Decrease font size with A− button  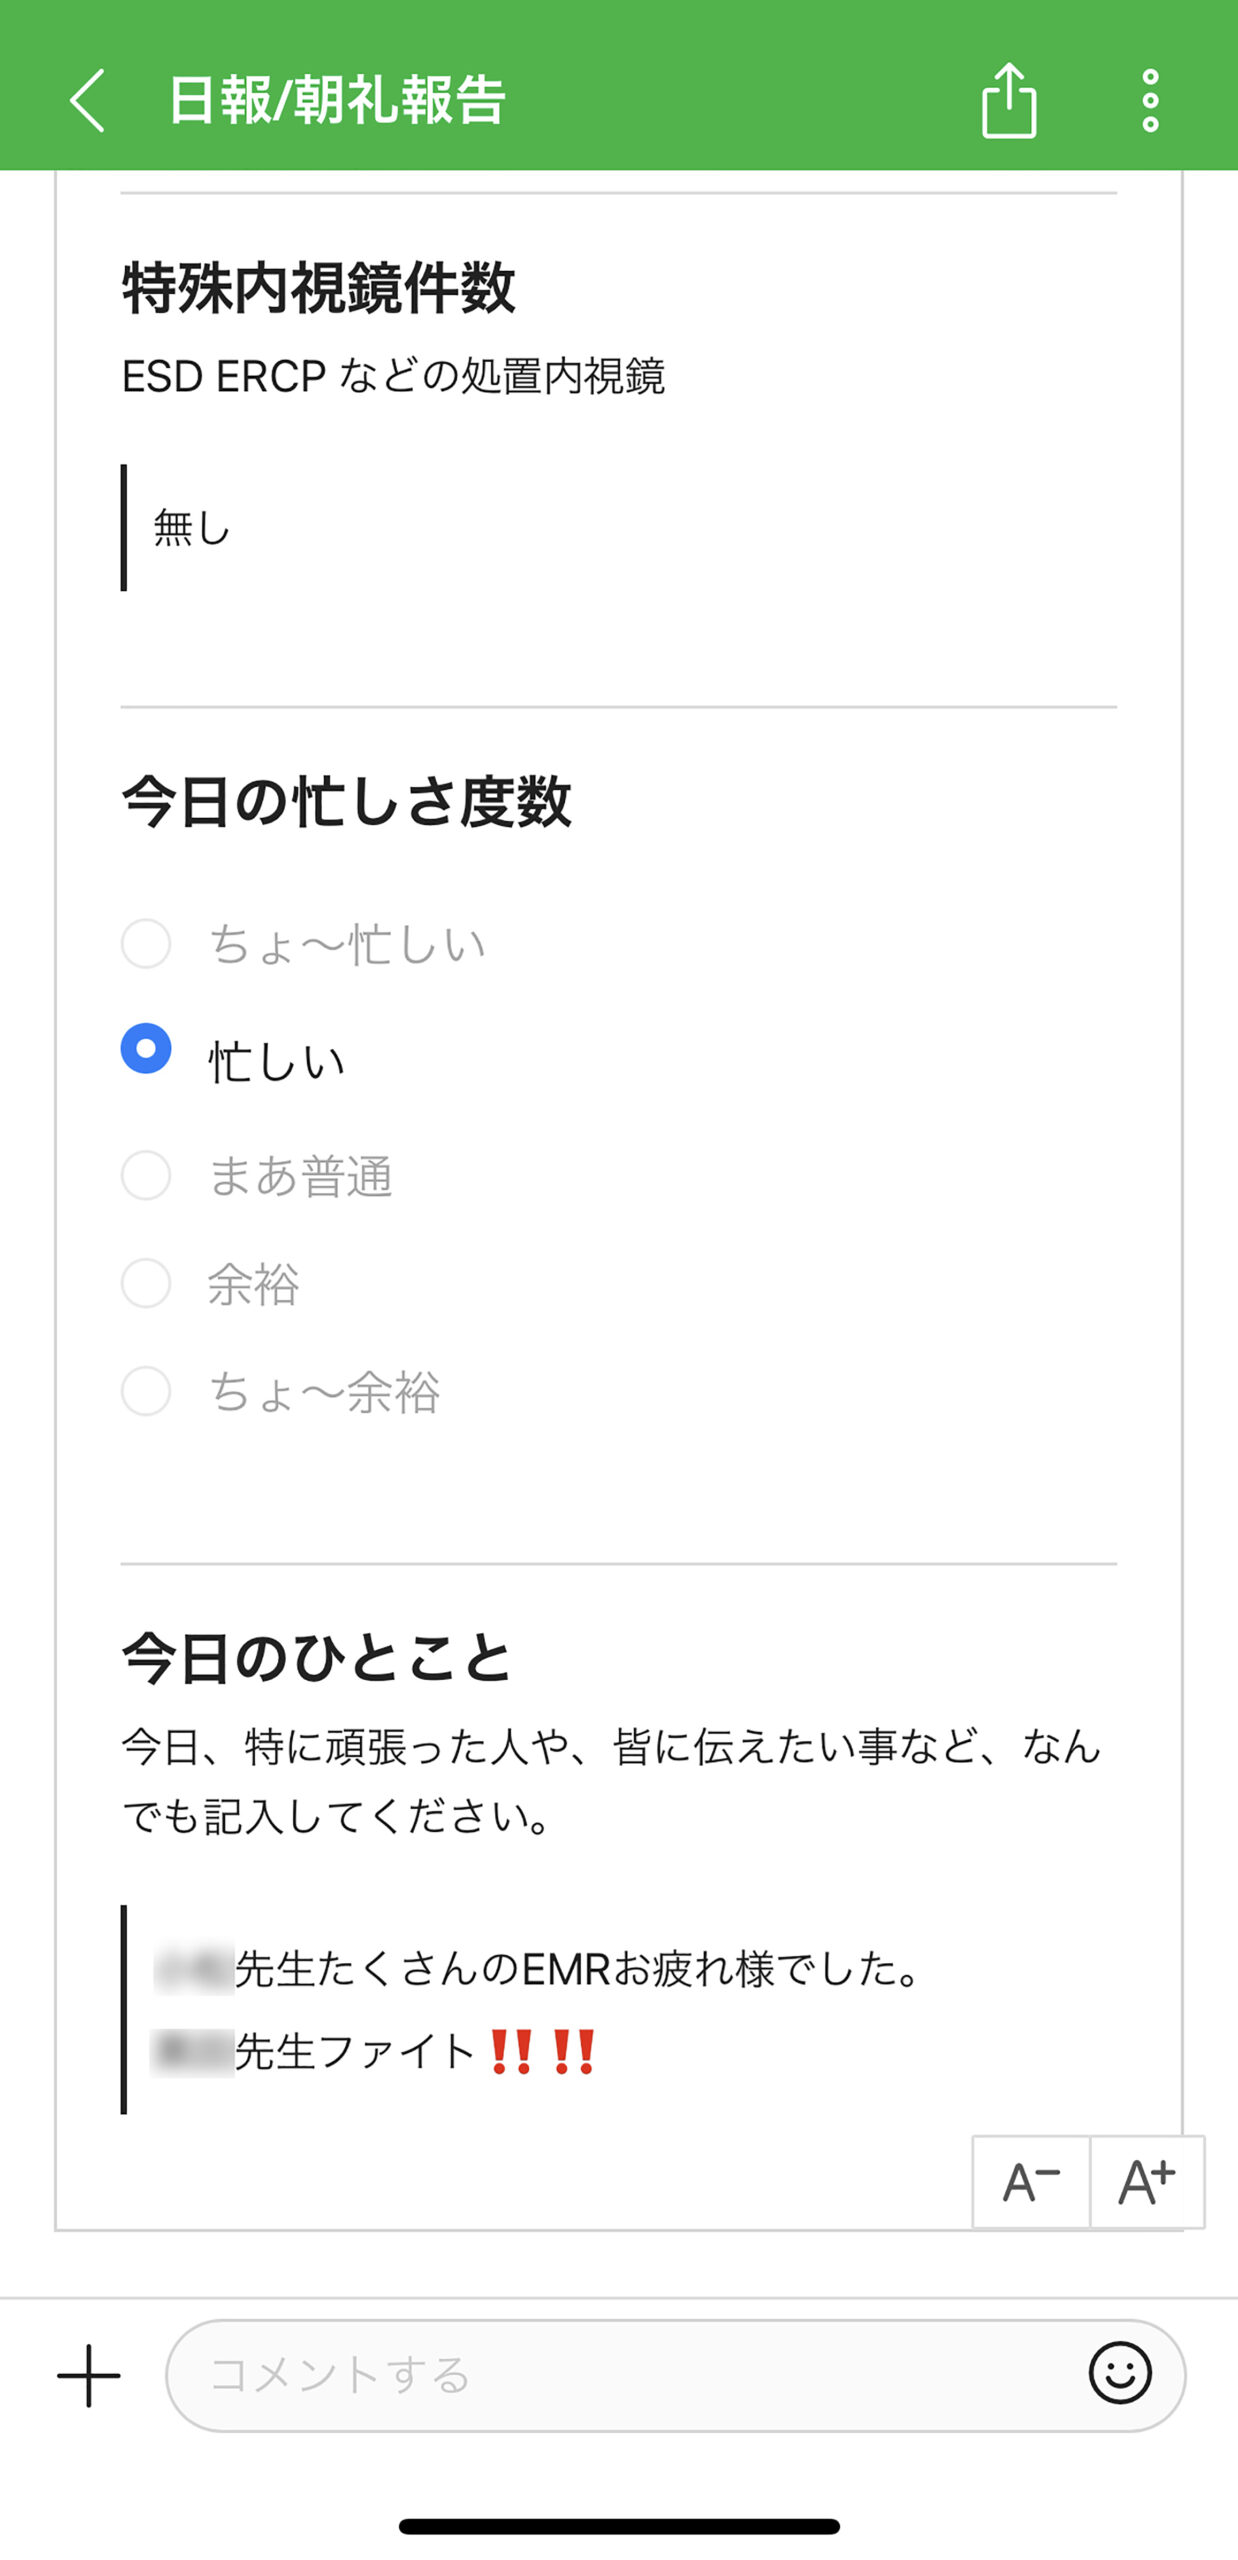[x=1031, y=2182]
